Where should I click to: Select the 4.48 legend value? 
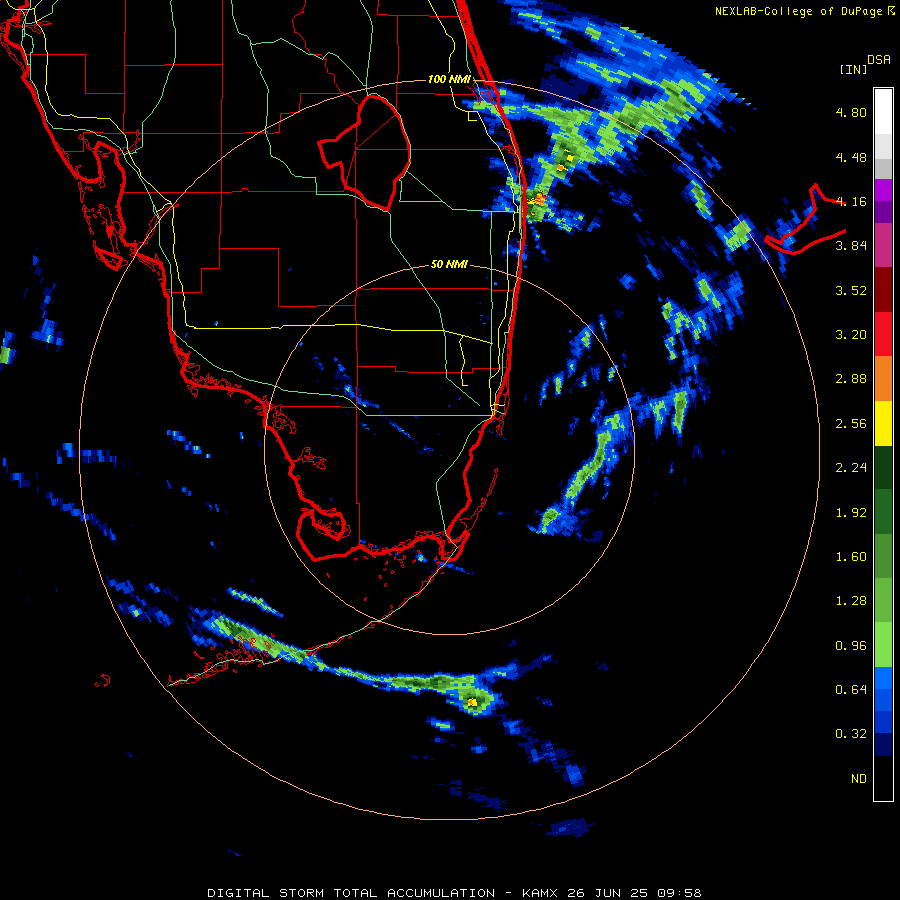(851, 157)
